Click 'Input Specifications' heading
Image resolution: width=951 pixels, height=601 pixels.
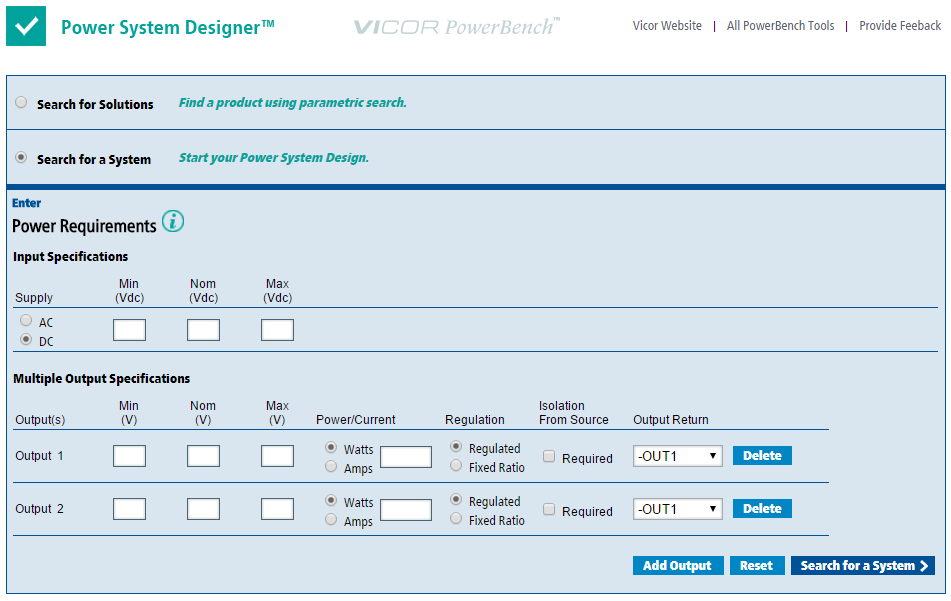pos(70,257)
